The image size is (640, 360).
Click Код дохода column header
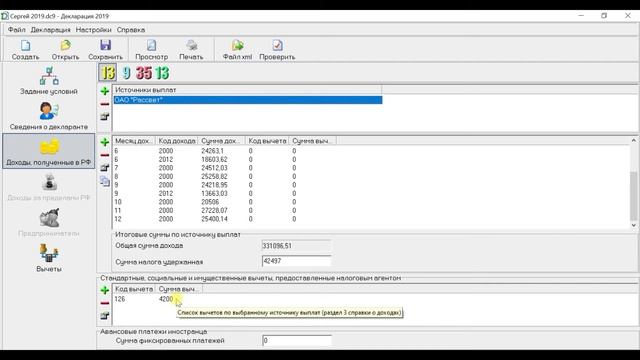[177, 141]
